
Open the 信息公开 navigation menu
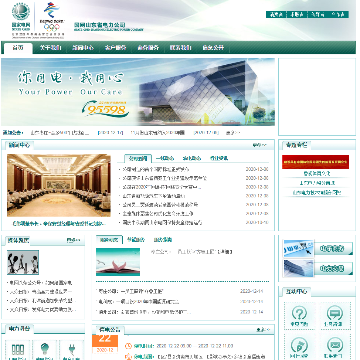(x=213, y=48)
